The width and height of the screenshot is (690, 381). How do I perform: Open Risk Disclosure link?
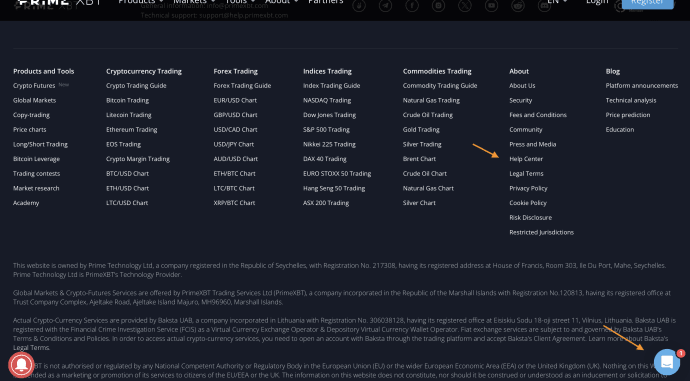pyautogui.click(x=530, y=218)
